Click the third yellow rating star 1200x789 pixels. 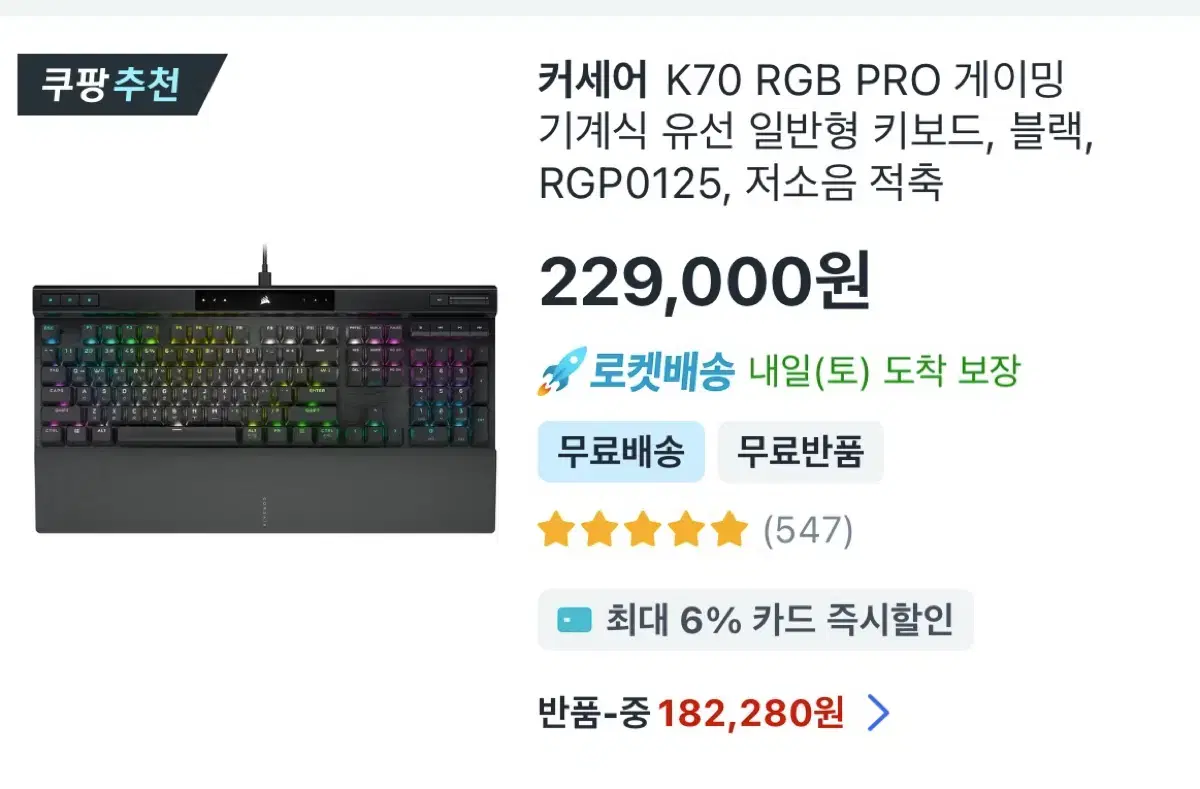point(642,530)
